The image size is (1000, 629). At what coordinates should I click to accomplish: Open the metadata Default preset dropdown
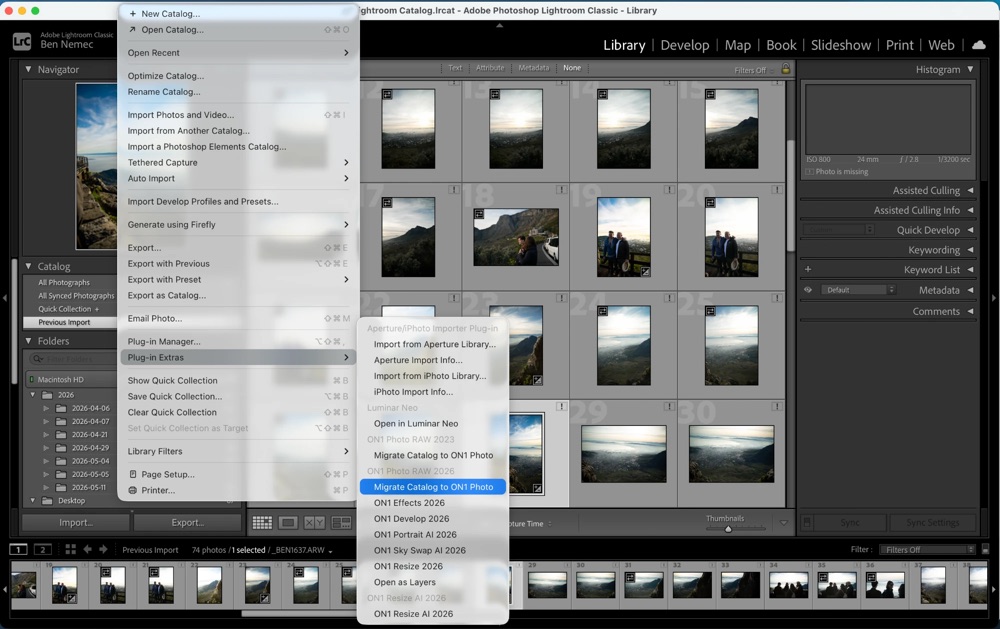click(858, 290)
